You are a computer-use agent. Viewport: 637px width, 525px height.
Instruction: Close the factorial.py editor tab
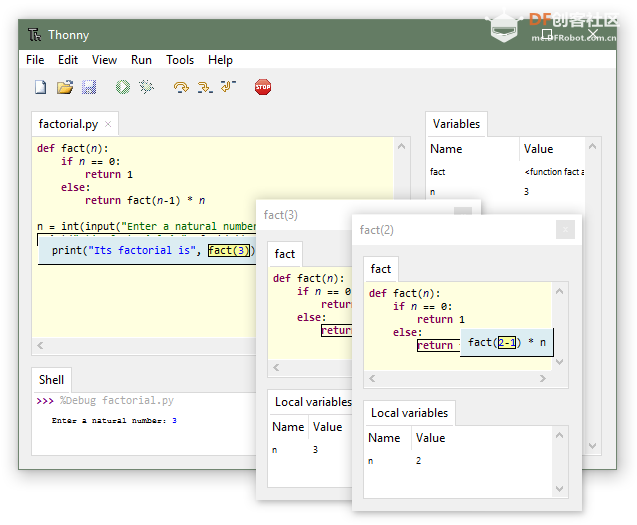108,125
